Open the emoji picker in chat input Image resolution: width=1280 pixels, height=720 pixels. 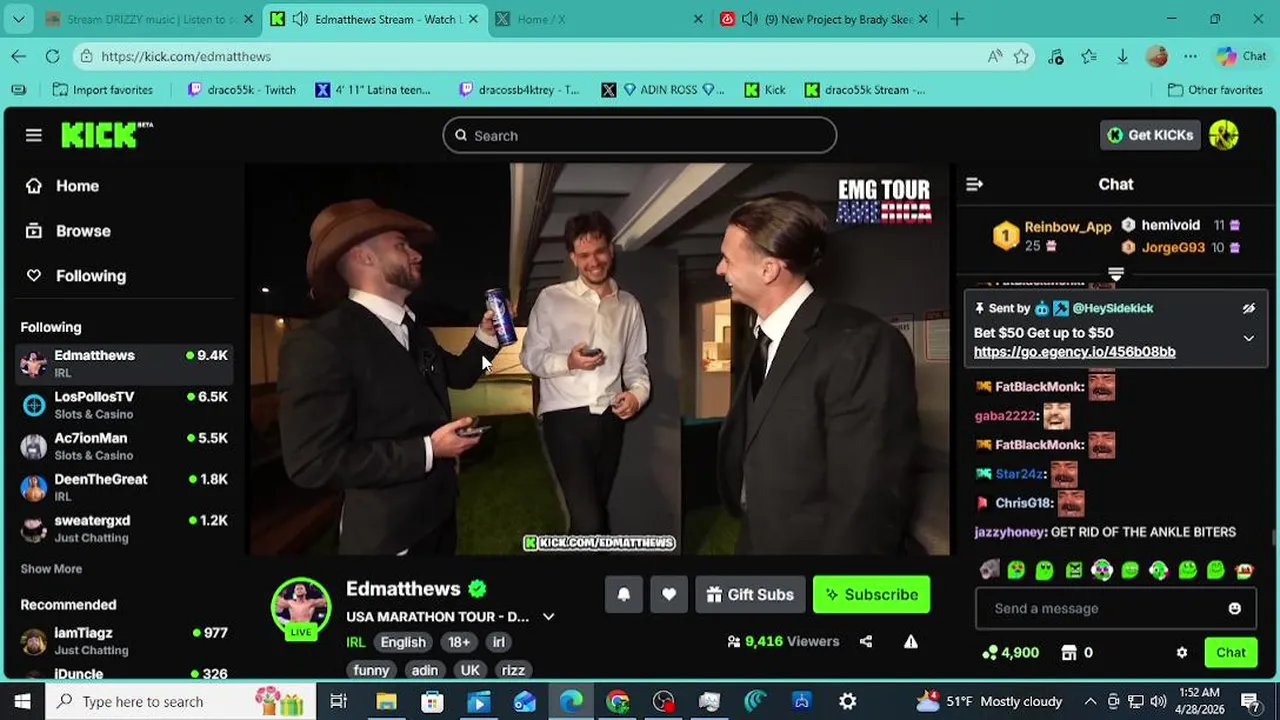1235,608
